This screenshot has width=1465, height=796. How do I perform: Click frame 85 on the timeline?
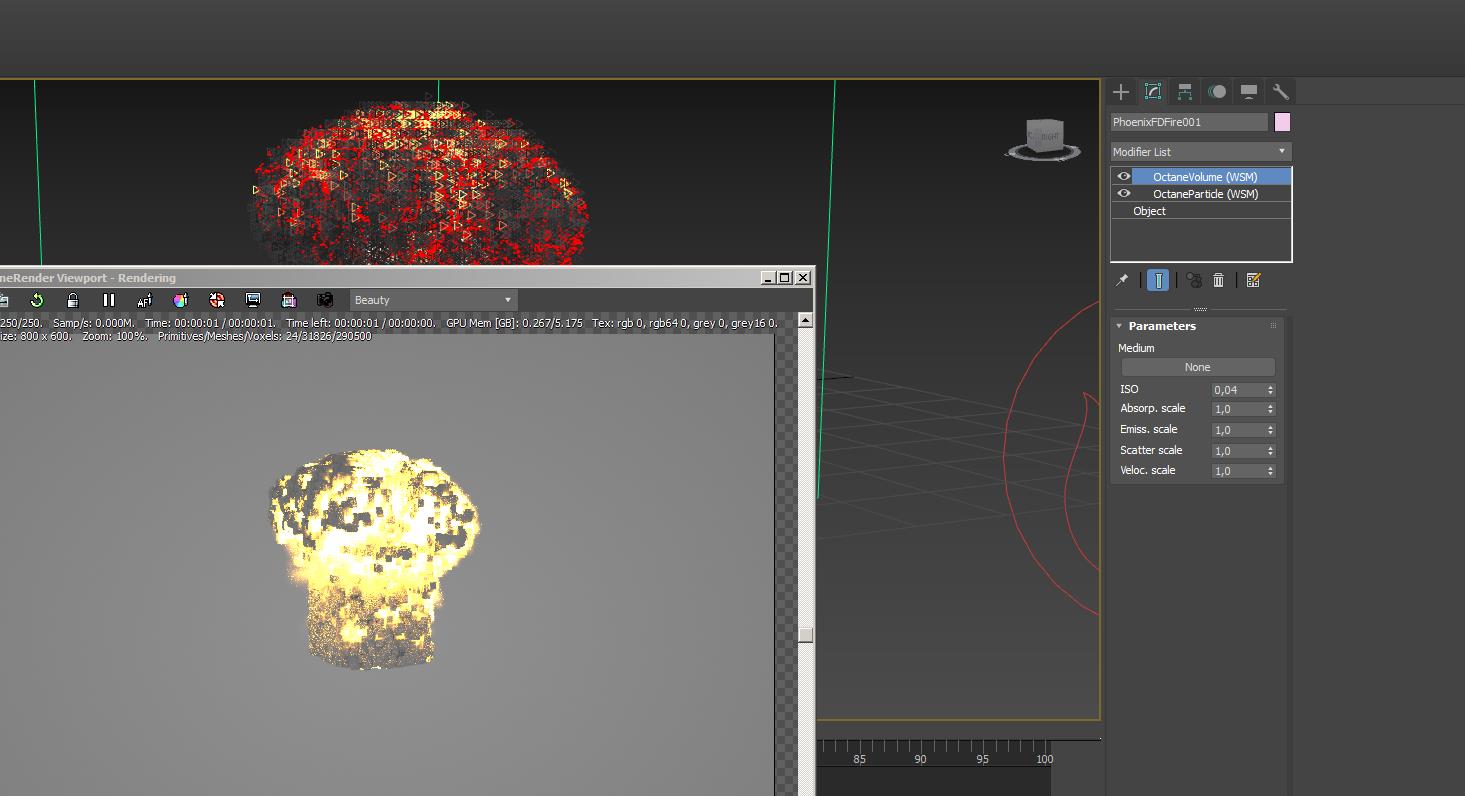pyautogui.click(x=859, y=760)
